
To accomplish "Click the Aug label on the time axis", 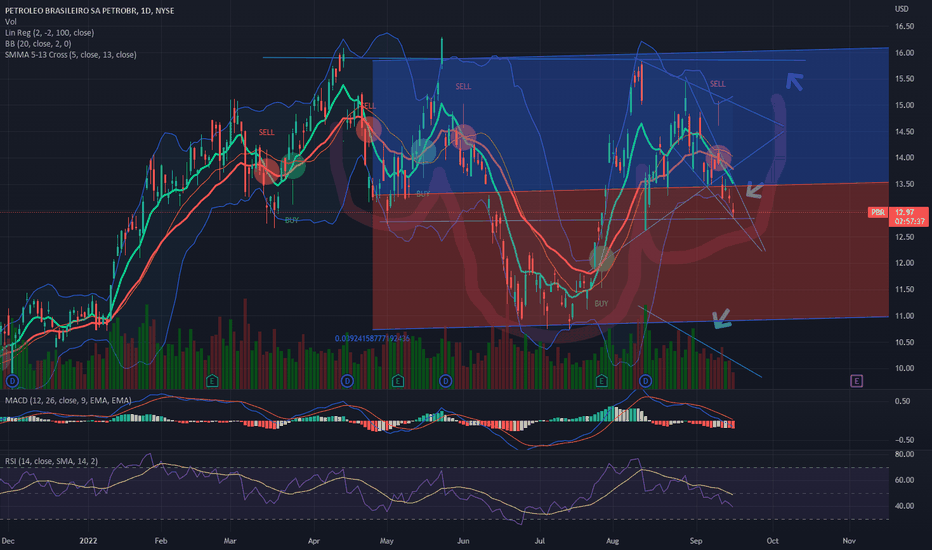I will 612,540.
